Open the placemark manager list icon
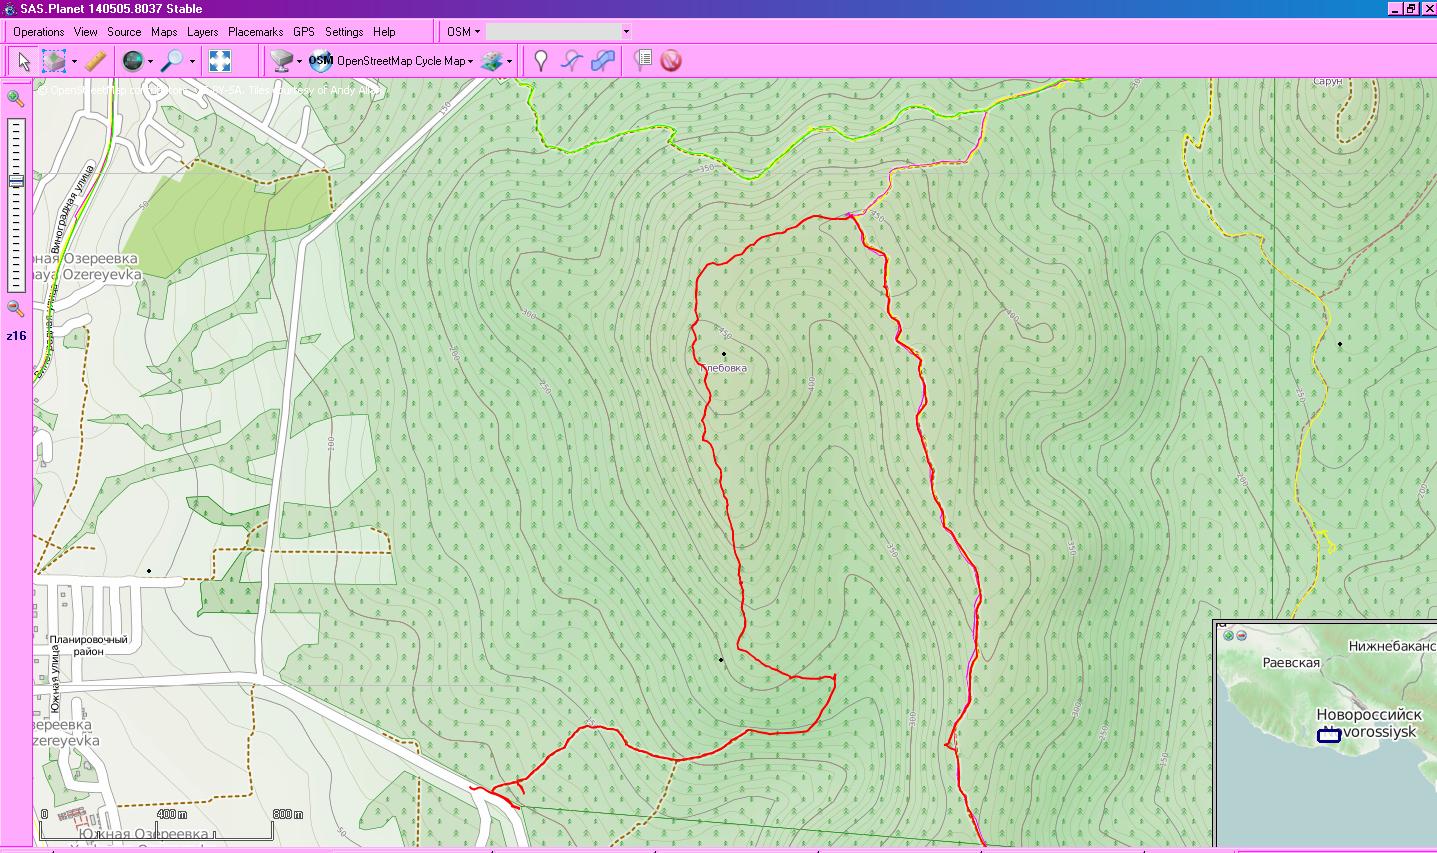The height and width of the screenshot is (853, 1437). coord(644,61)
